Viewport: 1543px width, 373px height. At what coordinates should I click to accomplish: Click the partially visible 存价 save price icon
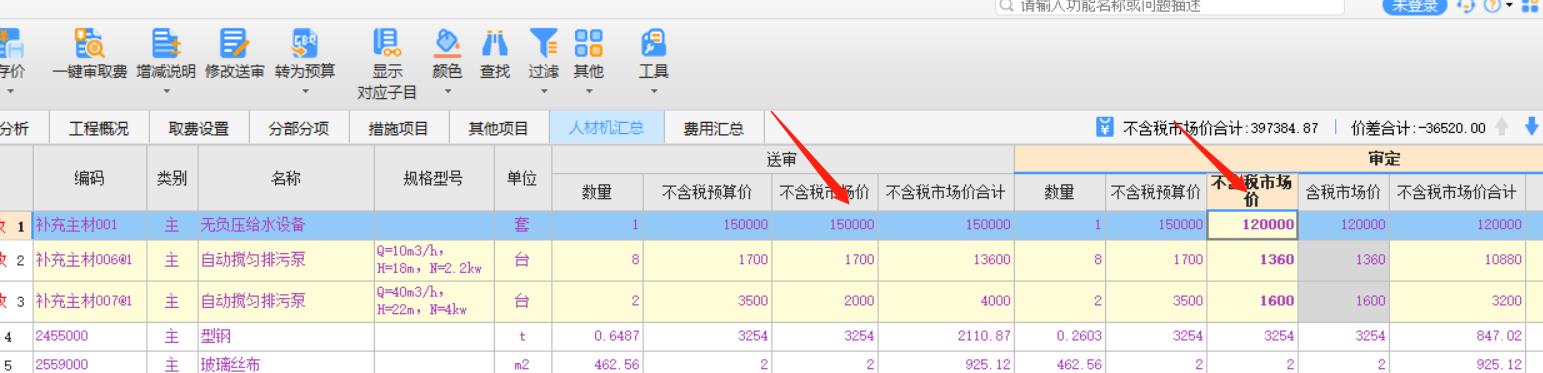coord(12,42)
